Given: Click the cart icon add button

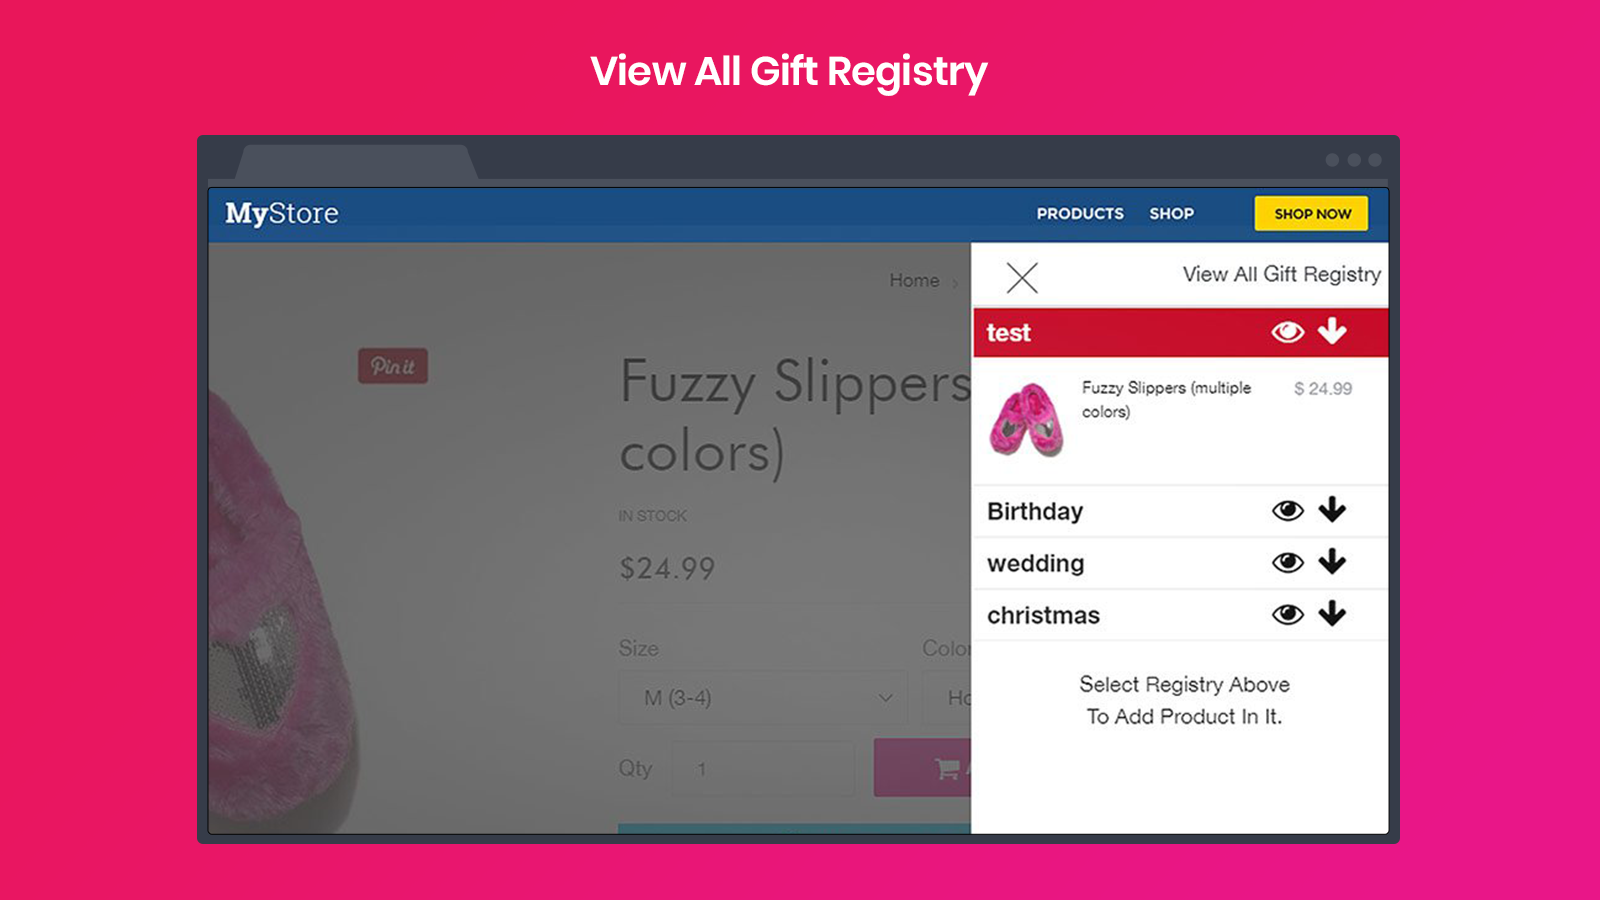Looking at the screenshot, I should point(922,768).
